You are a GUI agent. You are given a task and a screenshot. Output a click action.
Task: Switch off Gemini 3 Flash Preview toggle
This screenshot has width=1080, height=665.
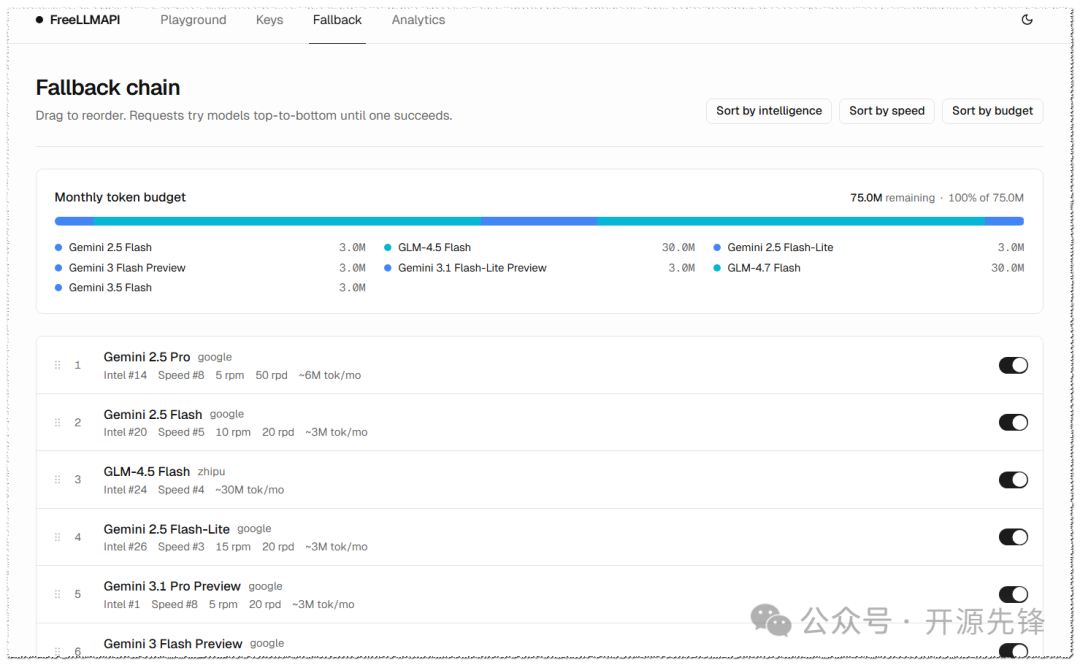(x=1013, y=651)
